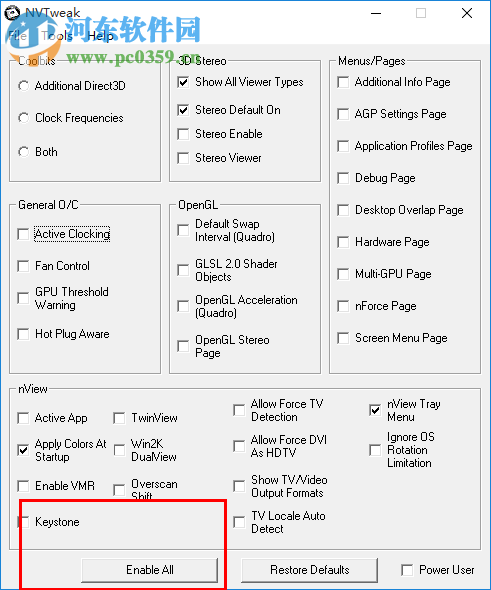This screenshot has width=491, height=590.
Task: Uncheck Apply Colors At Startup
Action: 23,450
